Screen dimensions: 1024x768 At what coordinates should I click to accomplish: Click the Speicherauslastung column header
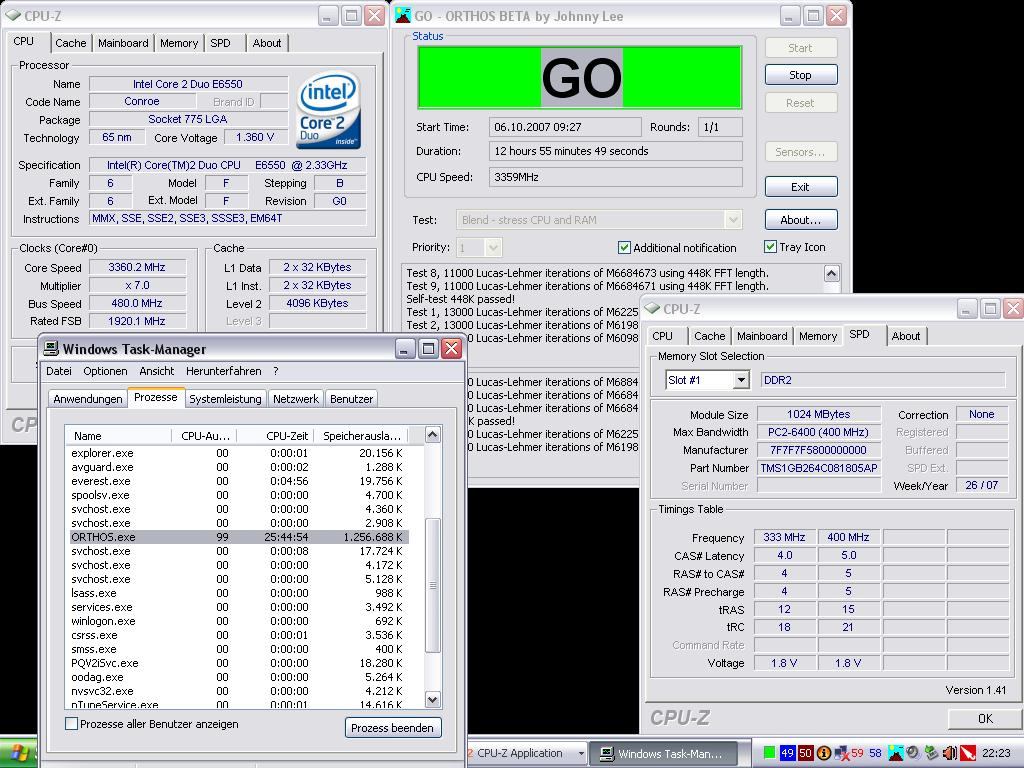pyautogui.click(x=361, y=436)
